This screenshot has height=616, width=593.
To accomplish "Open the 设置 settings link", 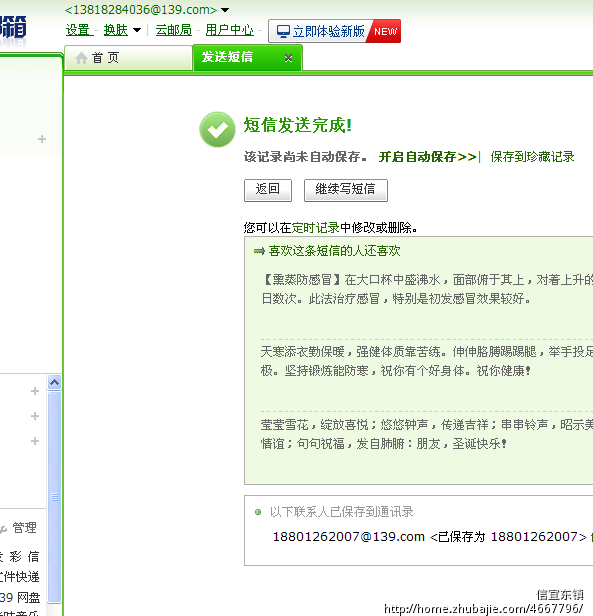I will (78, 30).
